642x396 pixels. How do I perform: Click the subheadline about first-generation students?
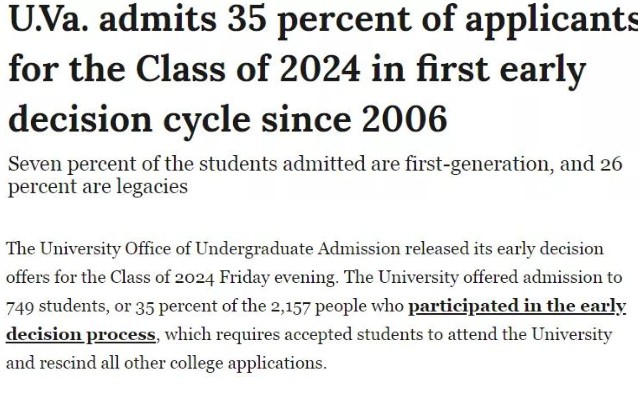tap(315, 175)
